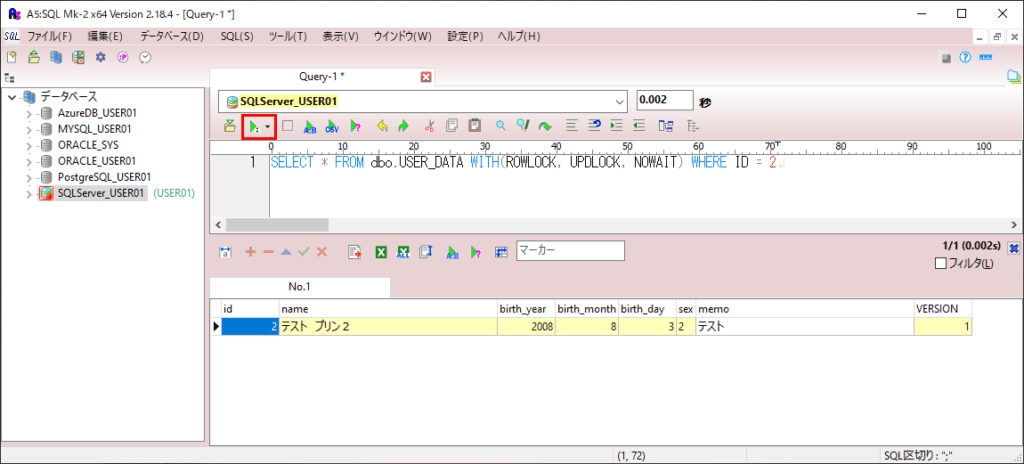1024x464 pixels.
Task: Click the undo arrow icon in query toolbar
Action: point(381,127)
